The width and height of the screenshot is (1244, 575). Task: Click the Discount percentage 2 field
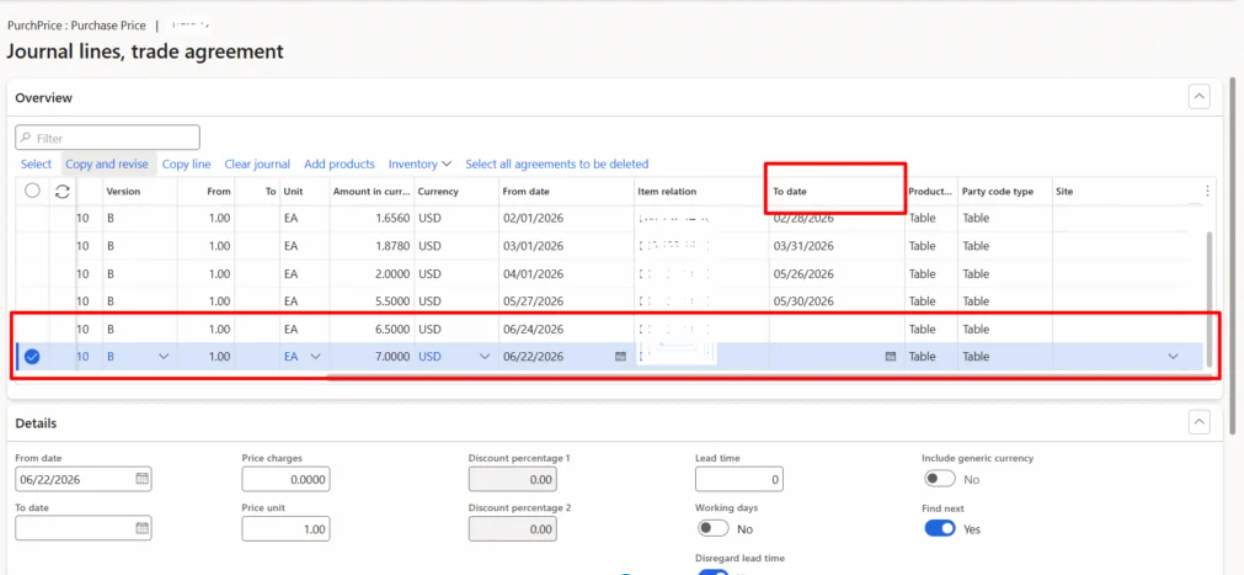coord(512,528)
